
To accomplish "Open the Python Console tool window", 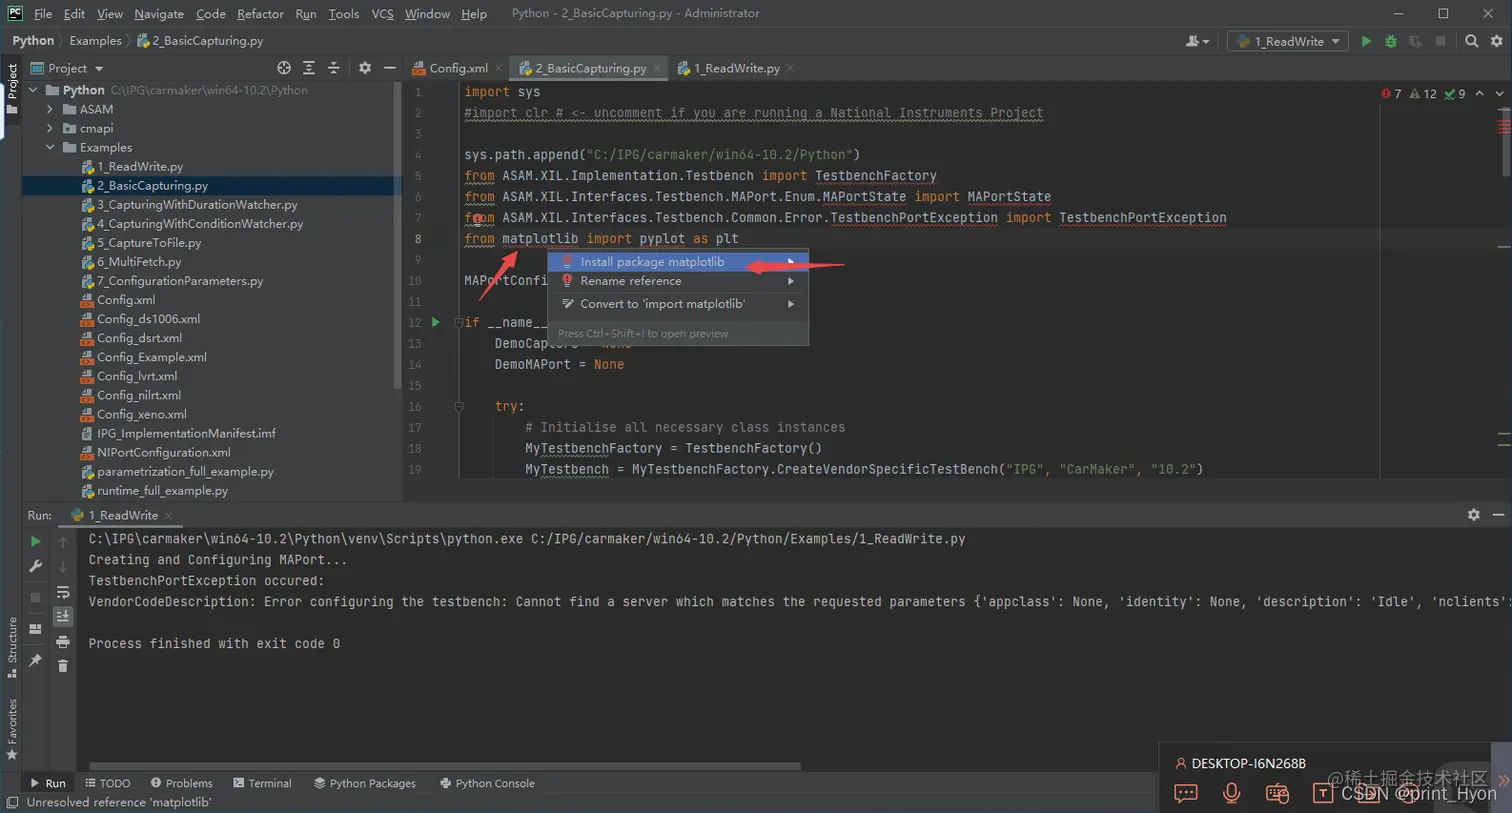I will [487, 783].
